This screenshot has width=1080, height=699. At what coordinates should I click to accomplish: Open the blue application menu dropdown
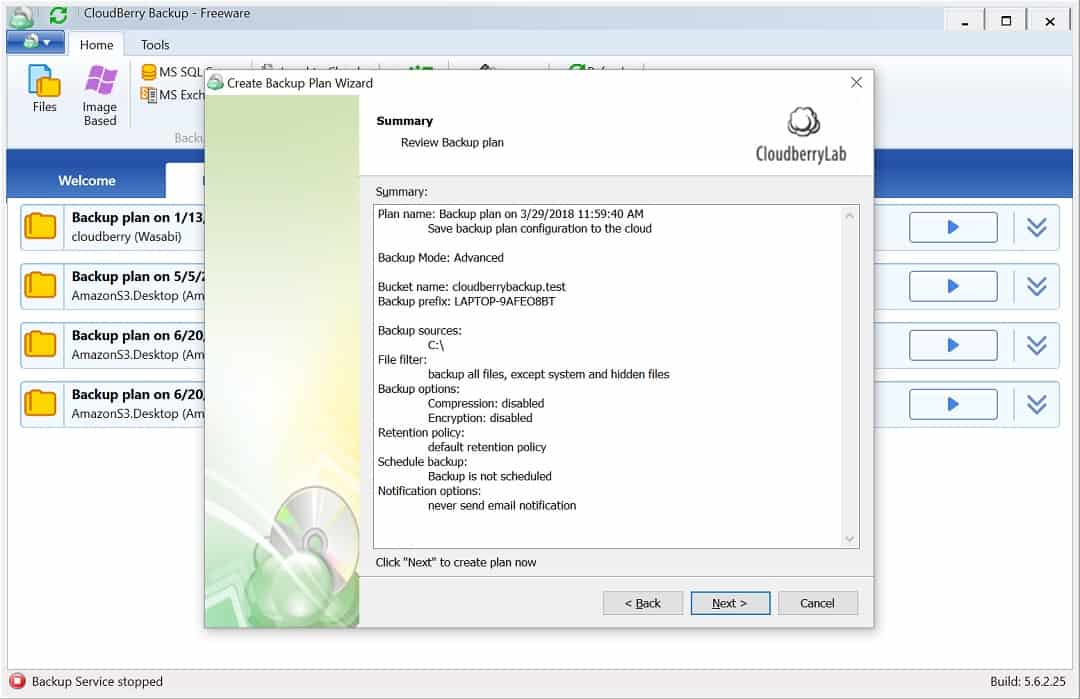36,42
